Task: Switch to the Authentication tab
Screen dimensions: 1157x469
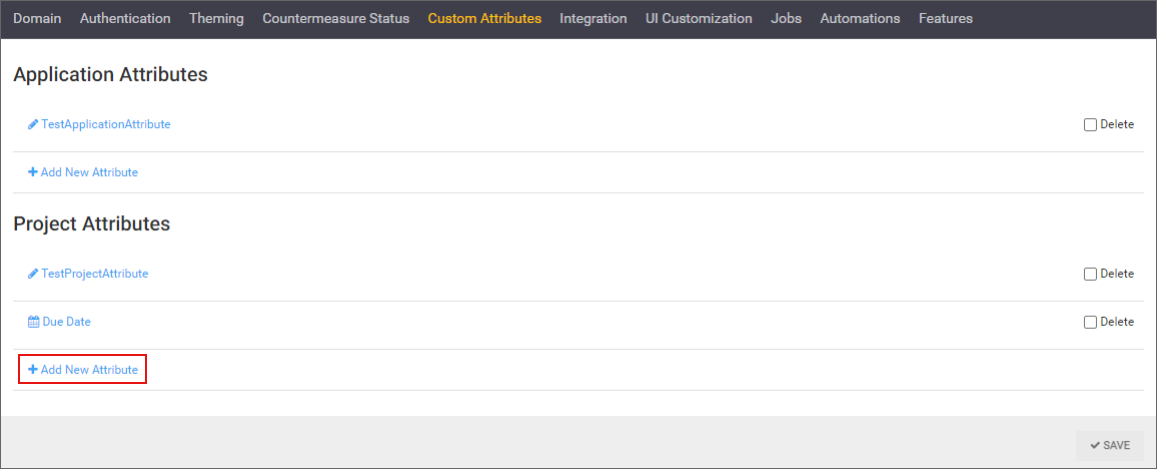Action: 125,19
